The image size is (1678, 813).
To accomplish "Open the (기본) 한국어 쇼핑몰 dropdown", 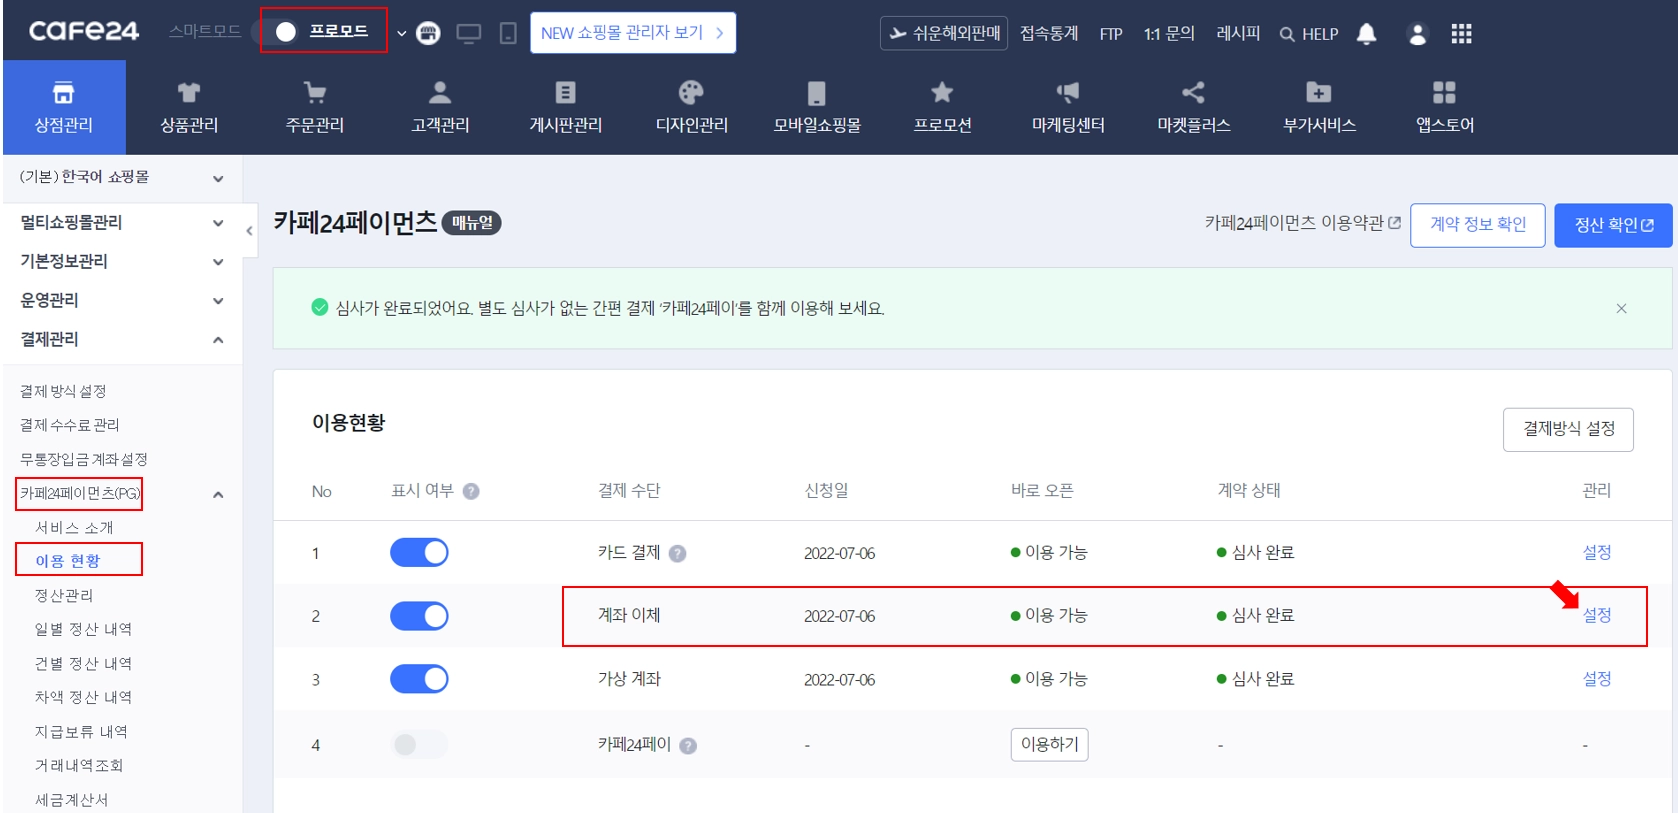I will 122,177.
